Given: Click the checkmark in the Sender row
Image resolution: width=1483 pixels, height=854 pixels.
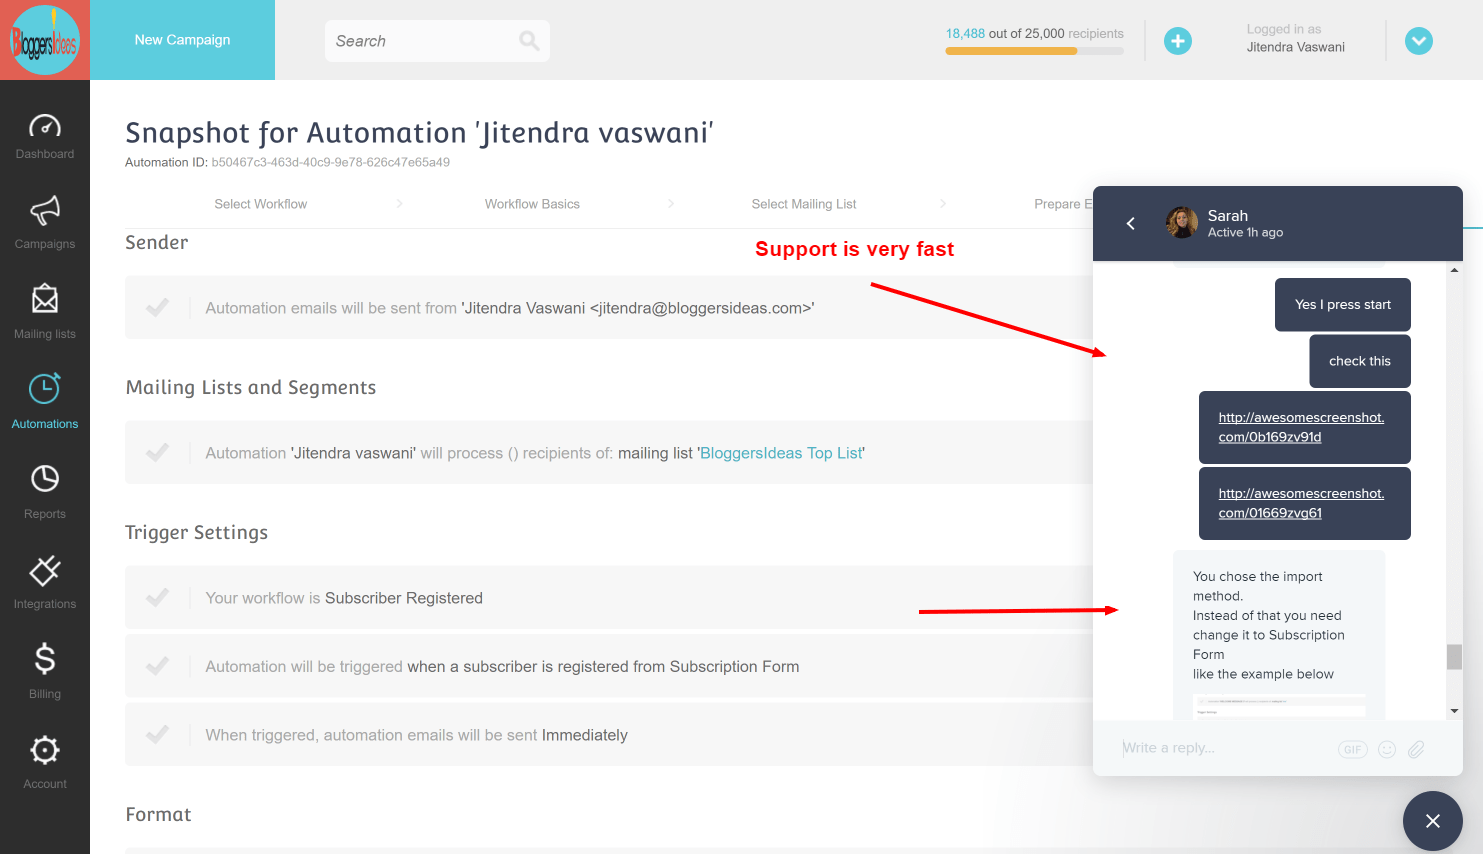Looking at the screenshot, I should pyautogui.click(x=157, y=308).
